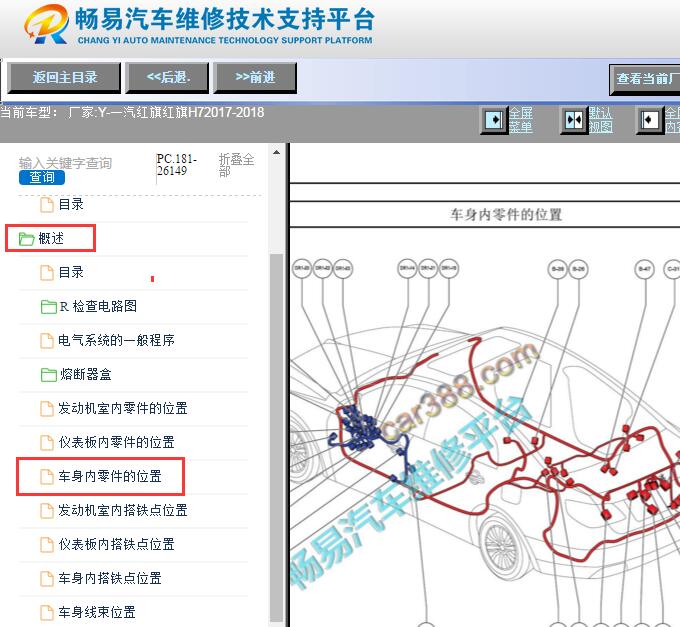Viewport: 680px width, 627px height.
Task: Click the PC.181-26149 code text
Action: (177, 165)
